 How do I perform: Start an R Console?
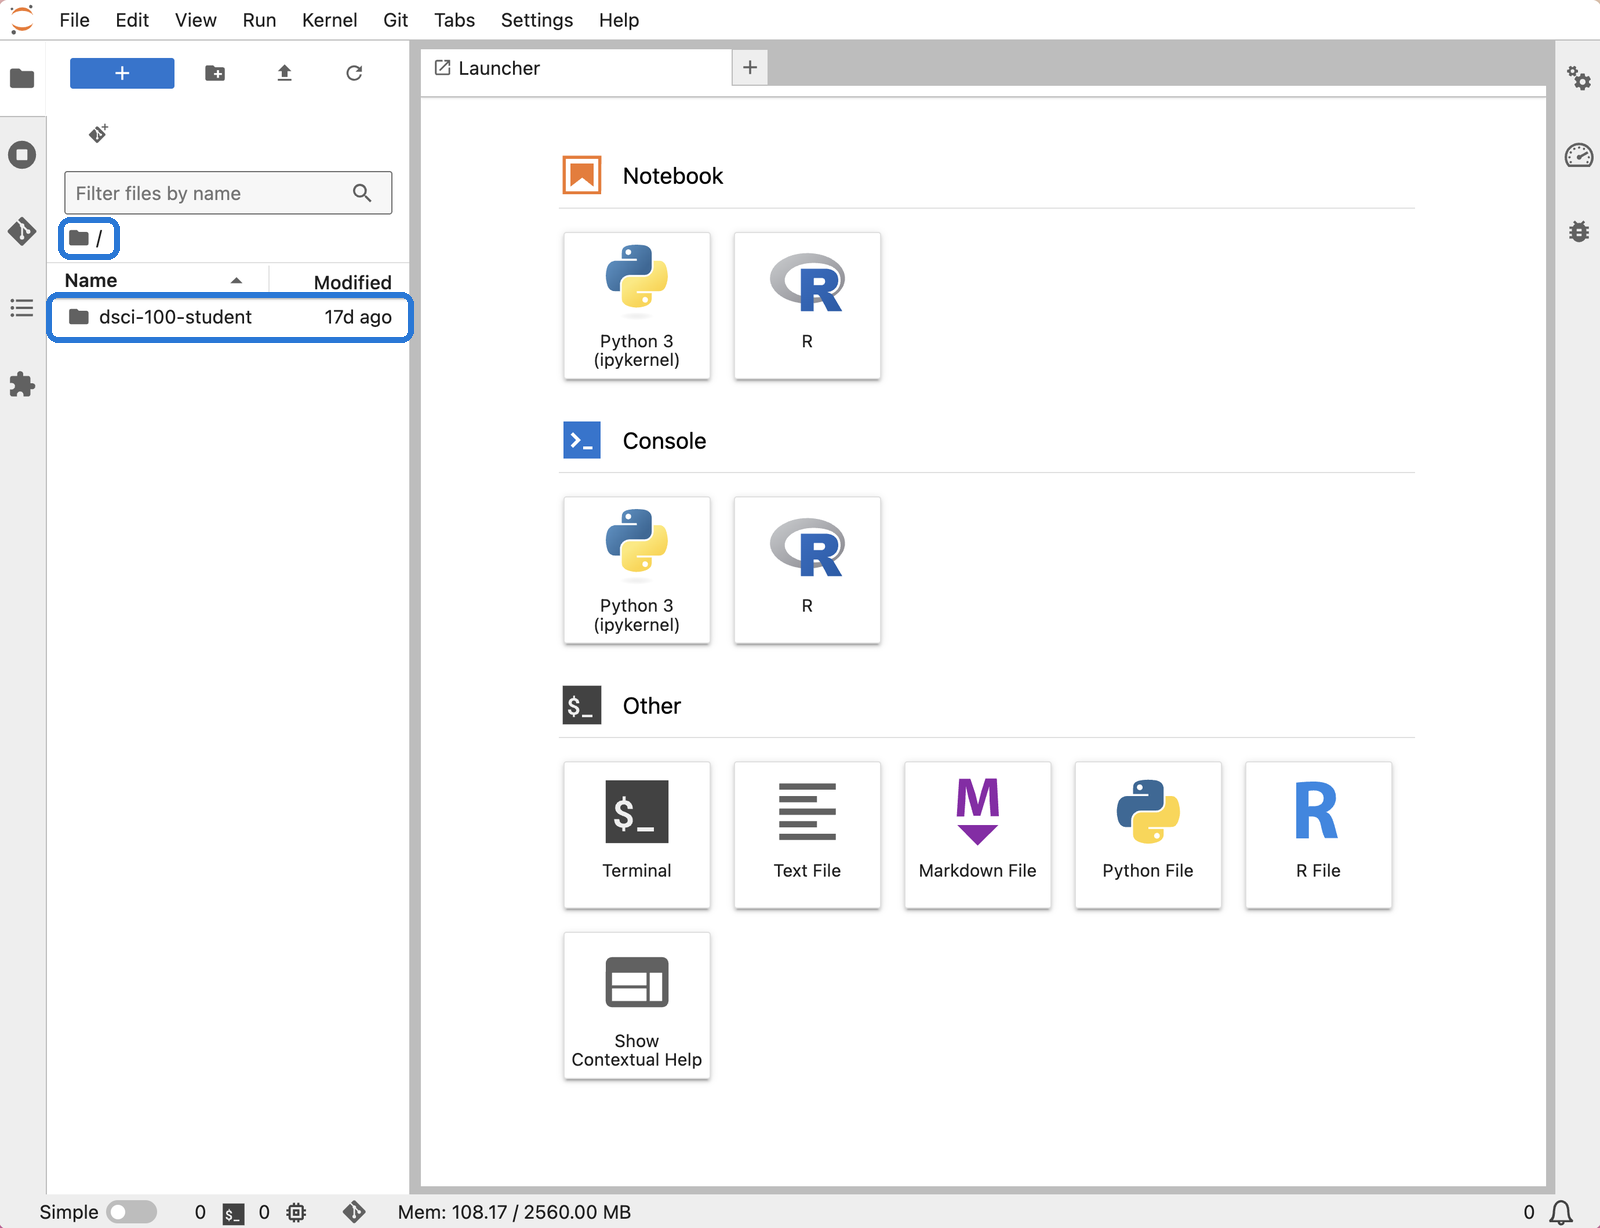[807, 570]
